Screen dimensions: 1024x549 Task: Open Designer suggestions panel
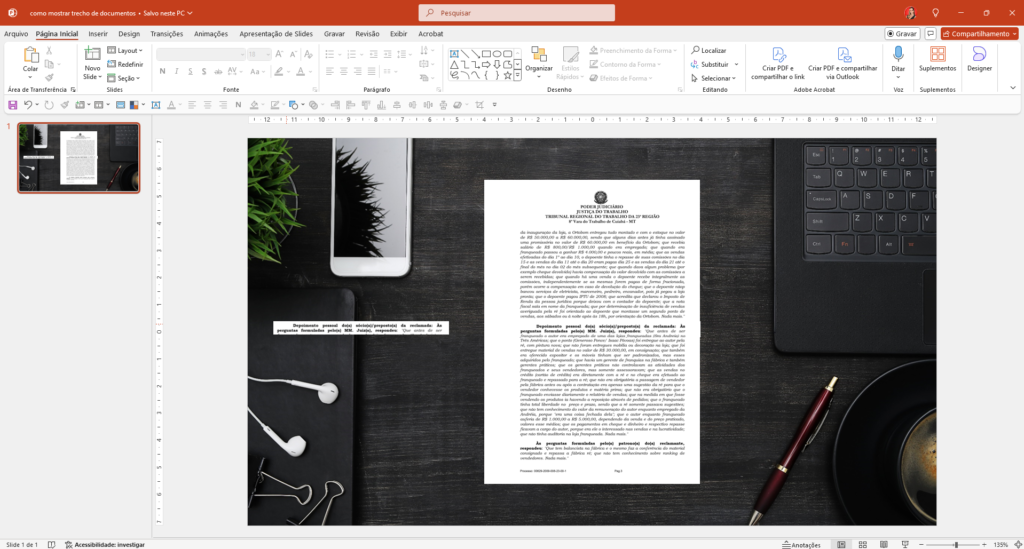tap(979, 59)
